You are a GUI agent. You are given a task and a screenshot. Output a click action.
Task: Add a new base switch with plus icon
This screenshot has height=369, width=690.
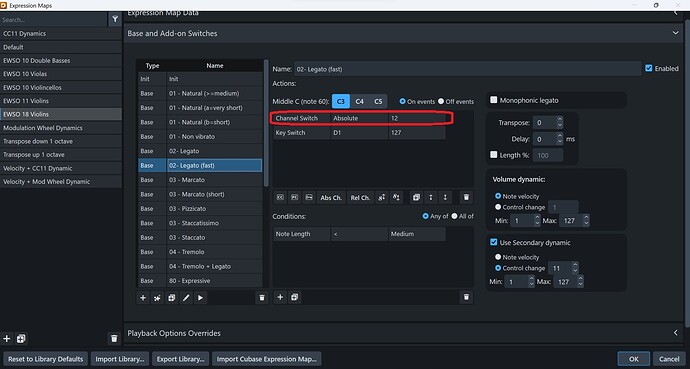143,298
